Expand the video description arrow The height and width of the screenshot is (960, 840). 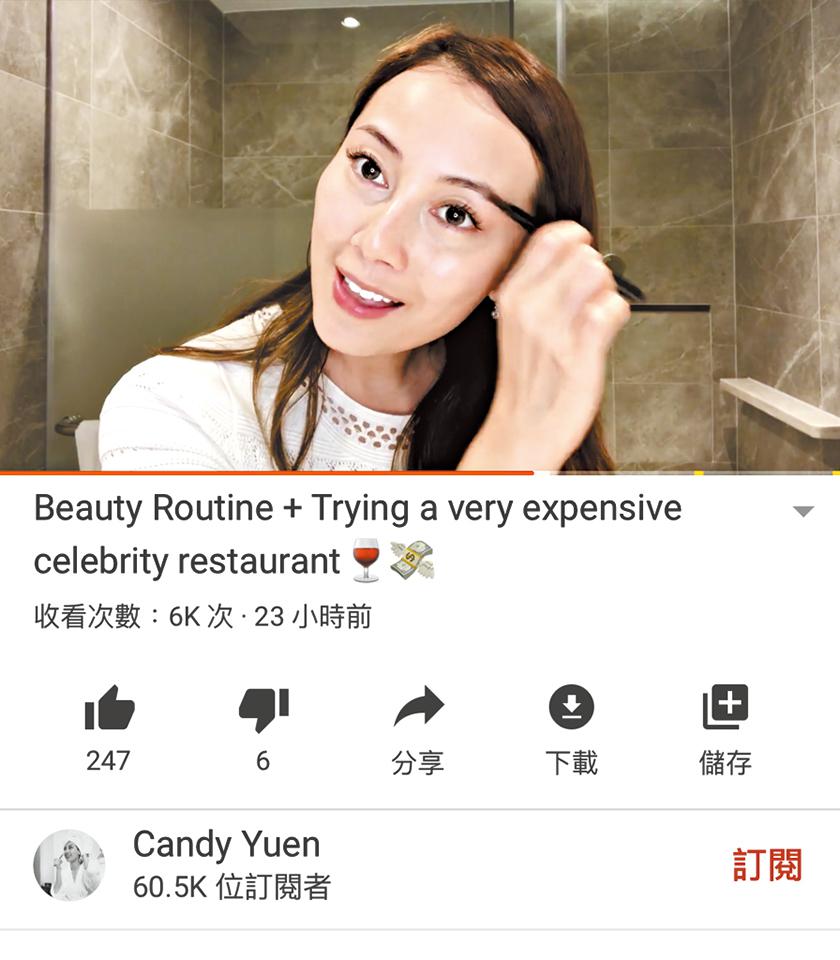pos(803,511)
